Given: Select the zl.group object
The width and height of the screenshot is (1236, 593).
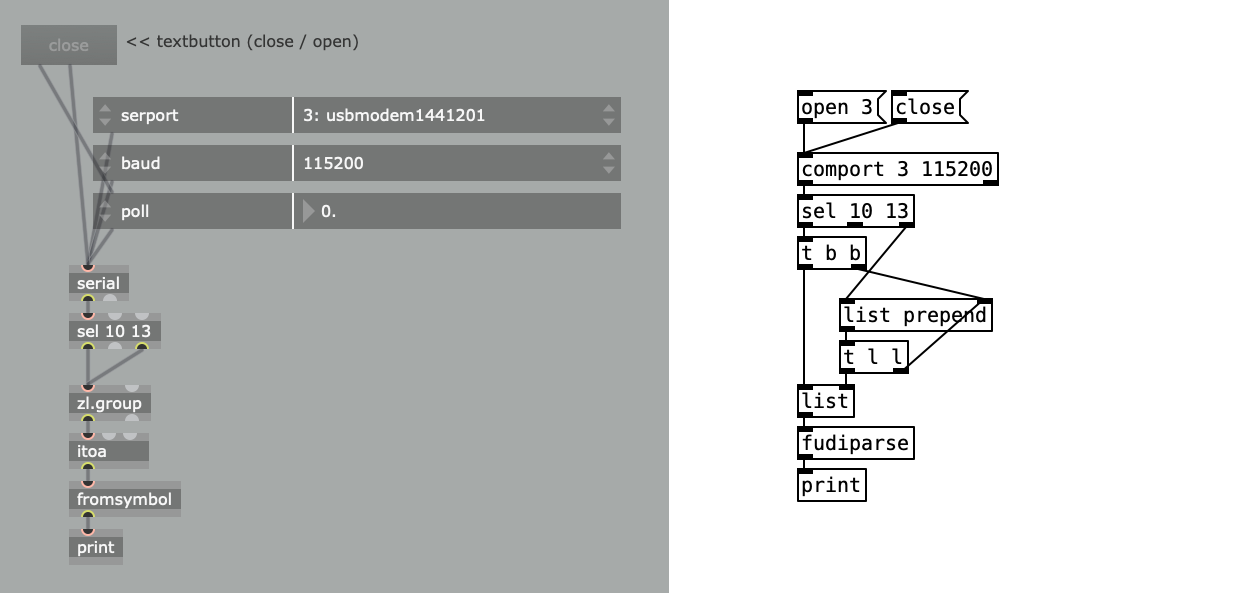Looking at the screenshot, I should [x=108, y=402].
